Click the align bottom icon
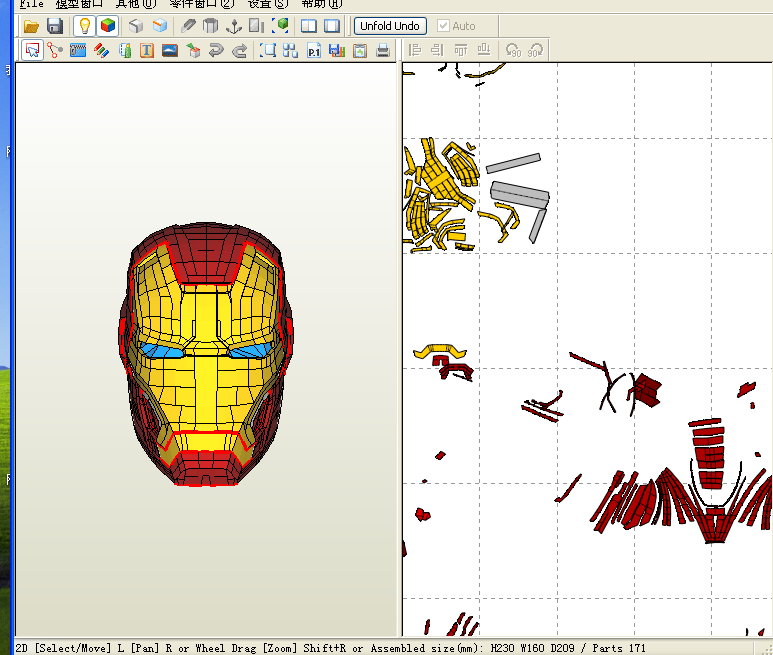This screenshot has height=655, width=773. (484, 50)
